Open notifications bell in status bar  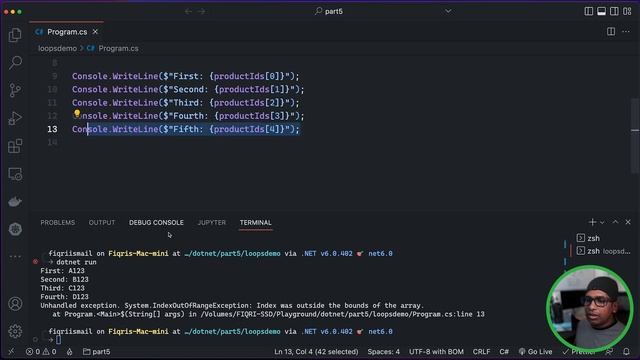626,351
